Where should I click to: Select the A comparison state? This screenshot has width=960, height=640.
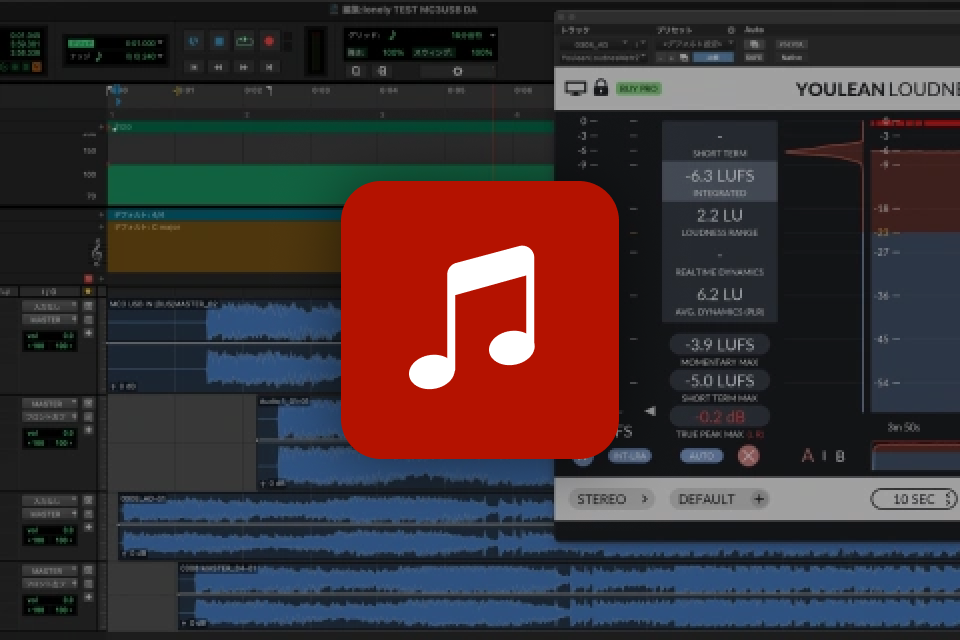(x=808, y=456)
